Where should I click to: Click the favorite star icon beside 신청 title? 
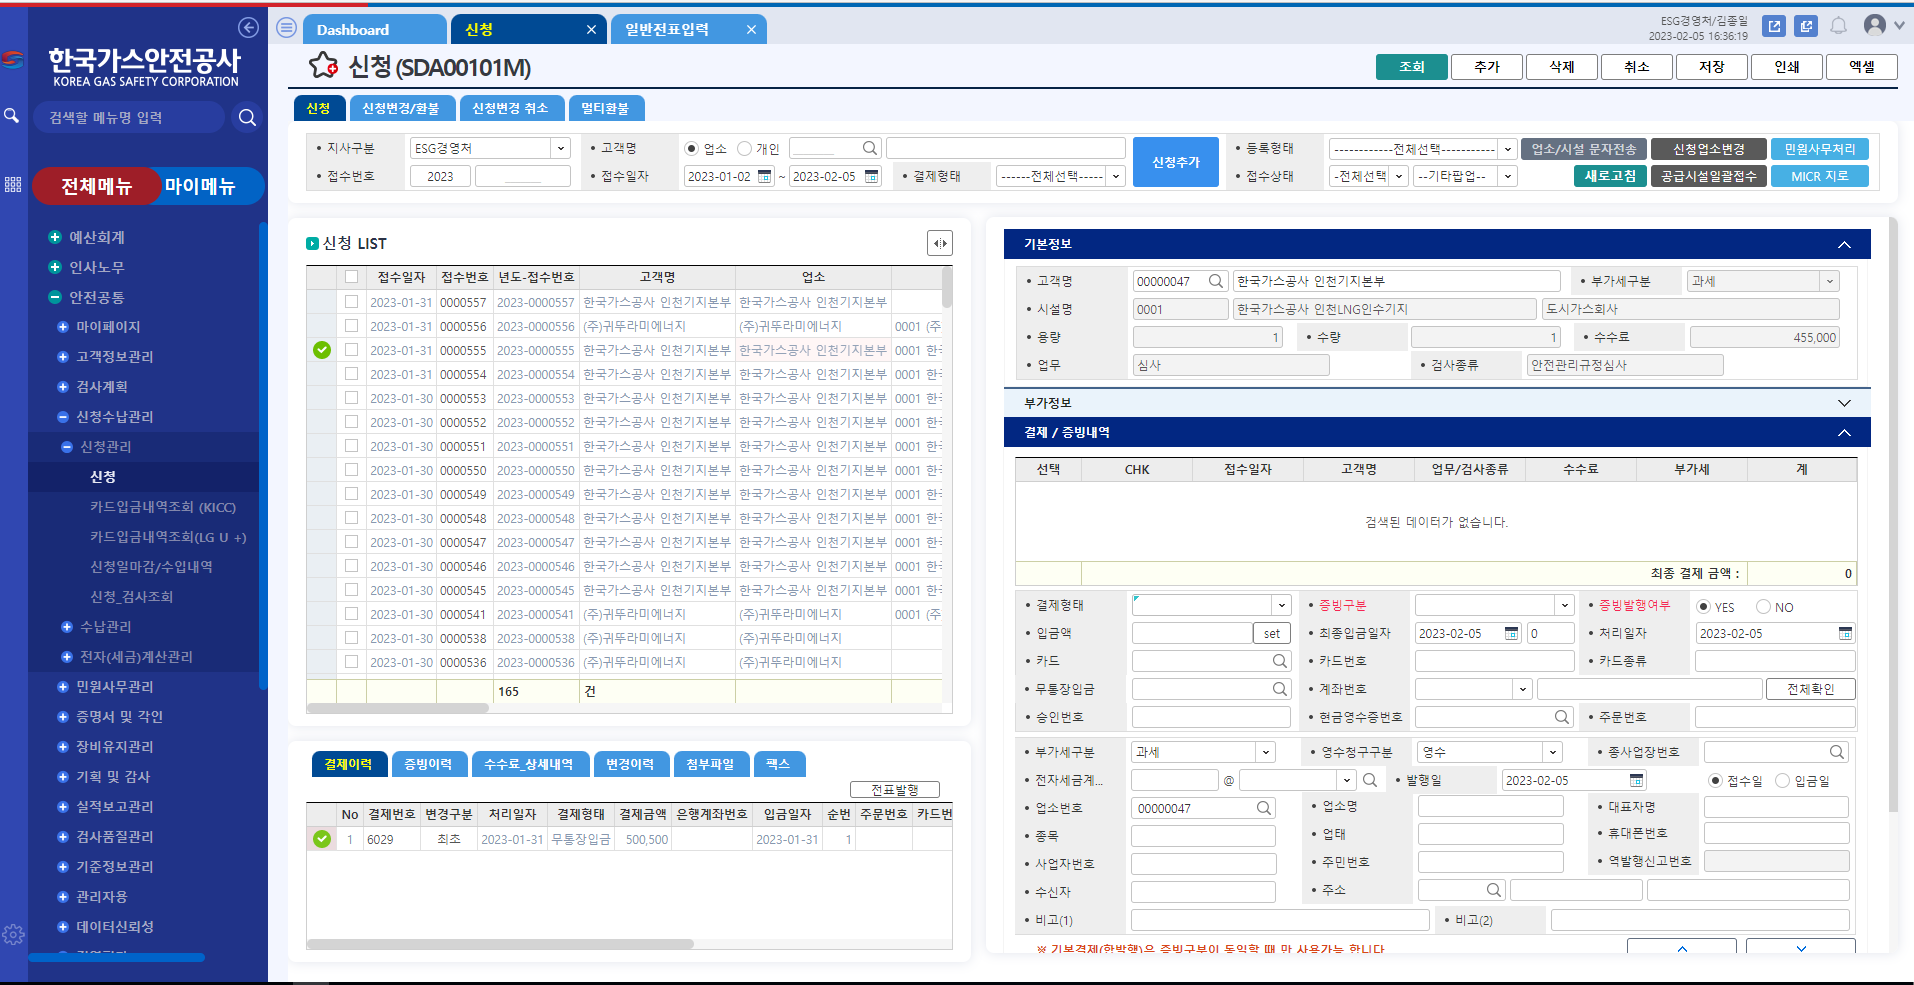[323, 66]
